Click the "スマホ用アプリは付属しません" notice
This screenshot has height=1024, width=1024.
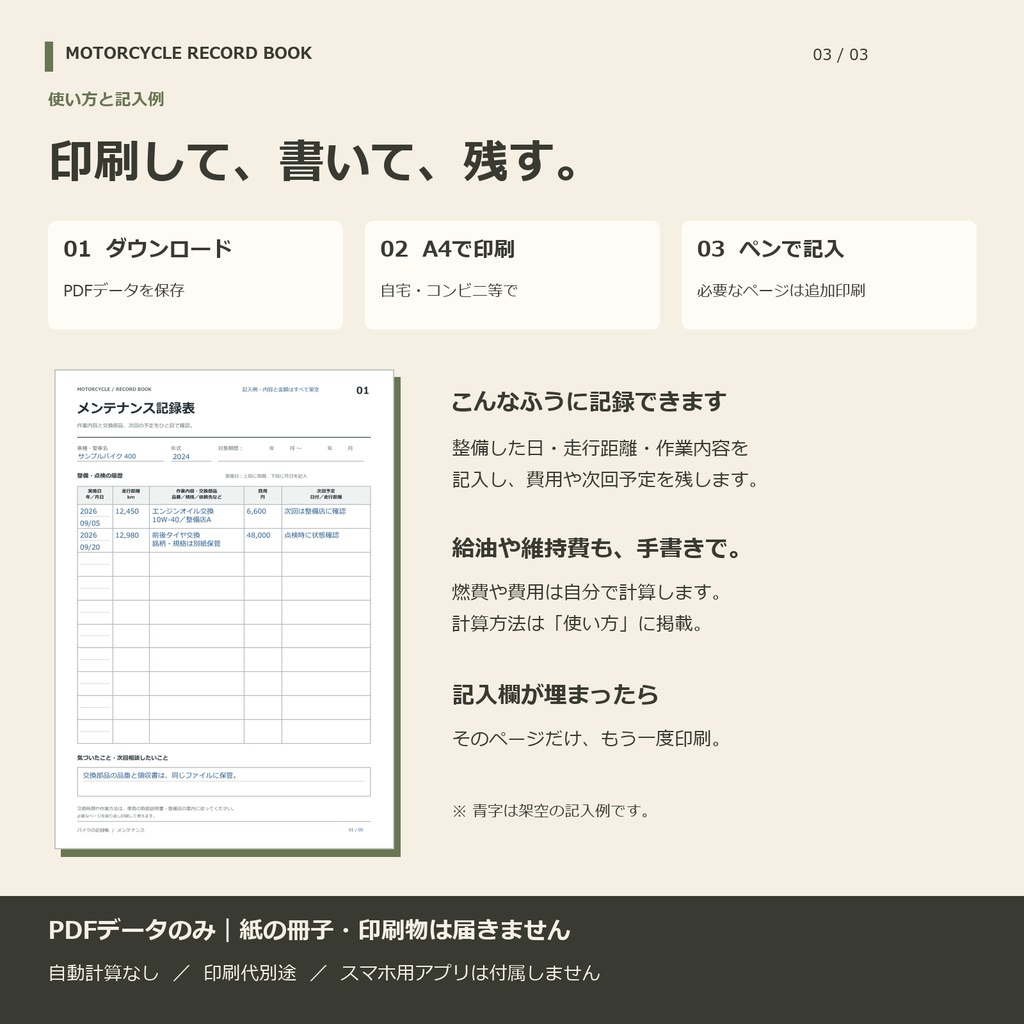pyautogui.click(x=470, y=973)
